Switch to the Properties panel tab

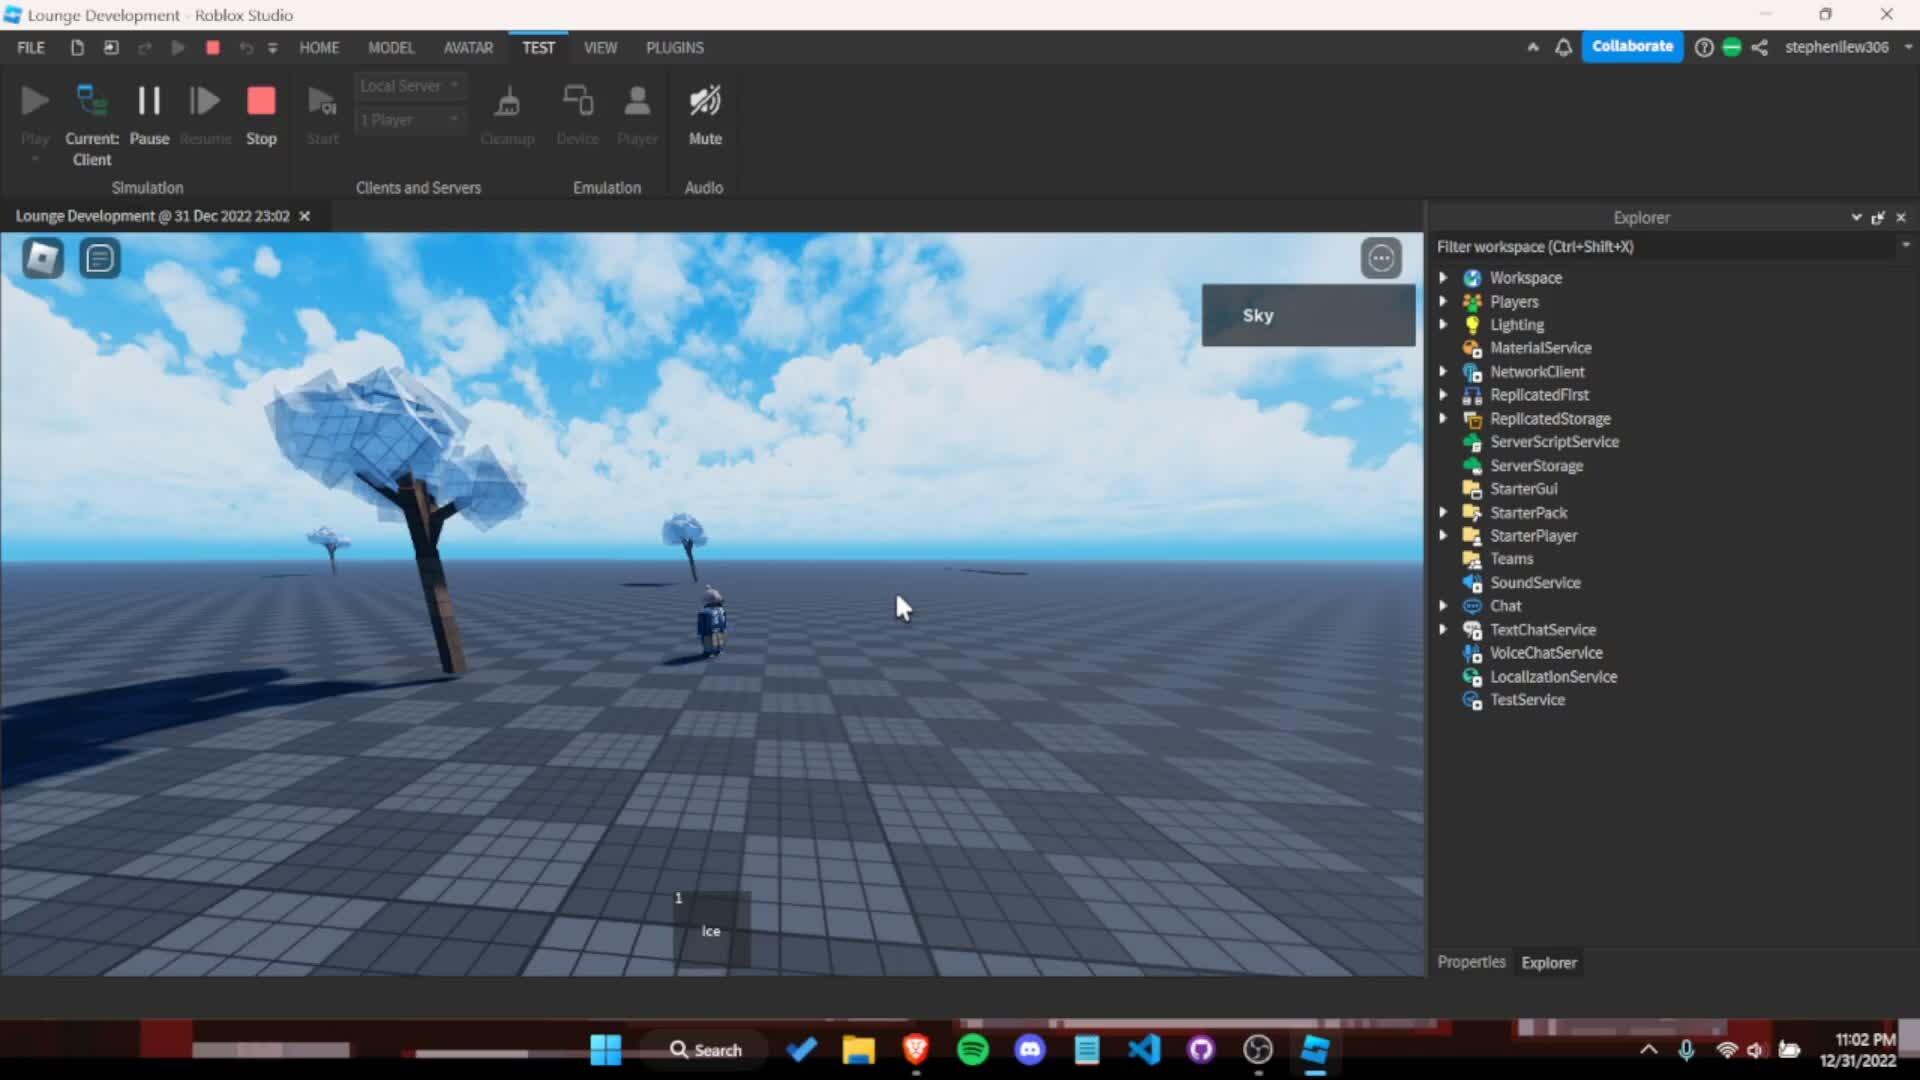(1471, 962)
